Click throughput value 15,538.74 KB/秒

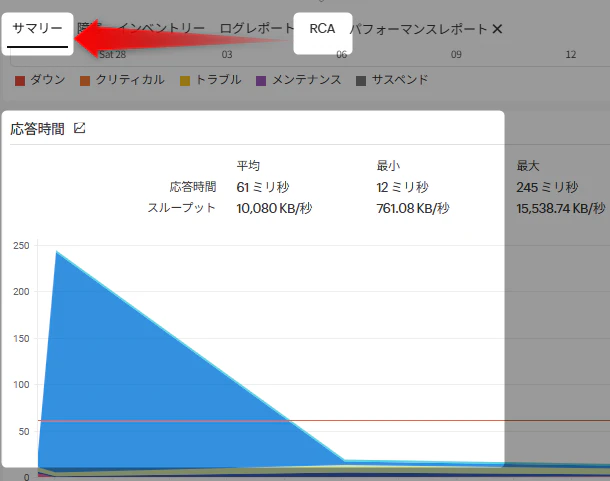(x=561, y=208)
